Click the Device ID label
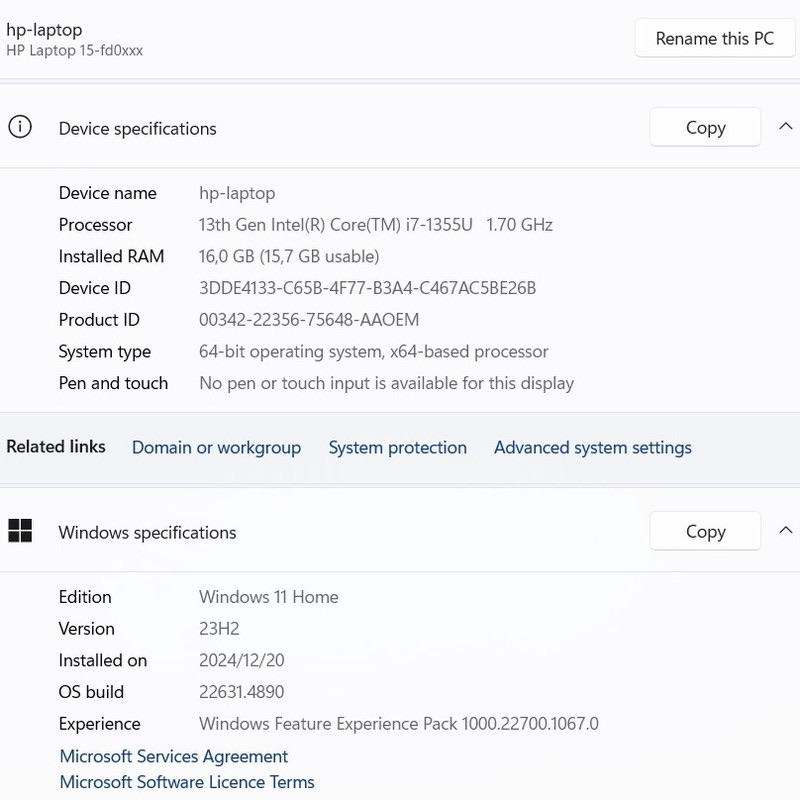The image size is (800, 800). pos(95,288)
